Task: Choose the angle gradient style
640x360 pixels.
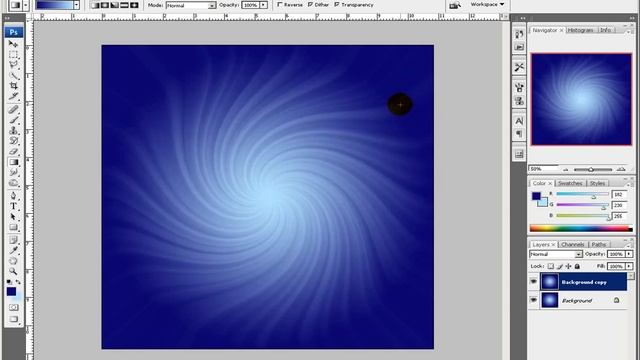Action: (115, 5)
